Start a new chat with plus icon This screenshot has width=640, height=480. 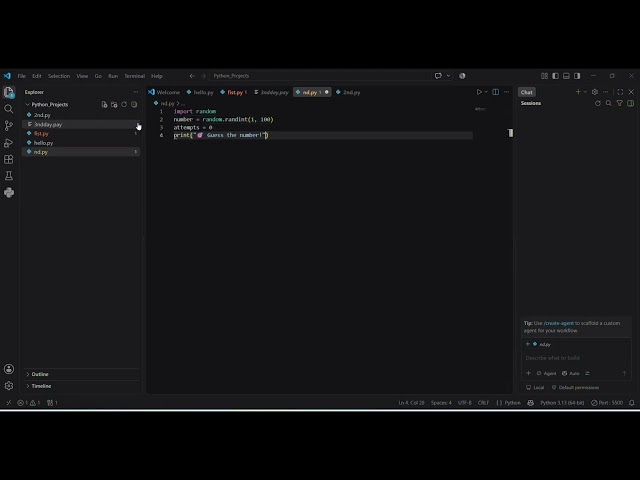[x=578, y=92]
